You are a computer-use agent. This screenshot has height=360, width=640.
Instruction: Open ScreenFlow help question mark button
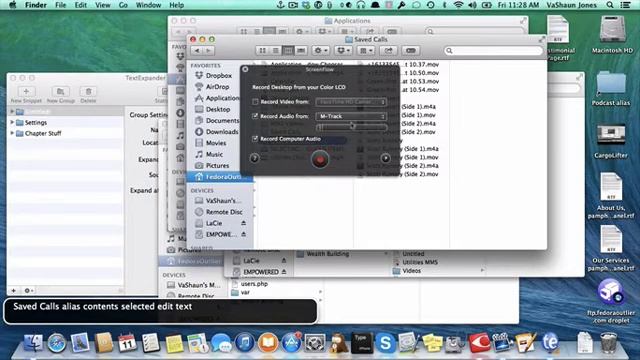coord(254,158)
